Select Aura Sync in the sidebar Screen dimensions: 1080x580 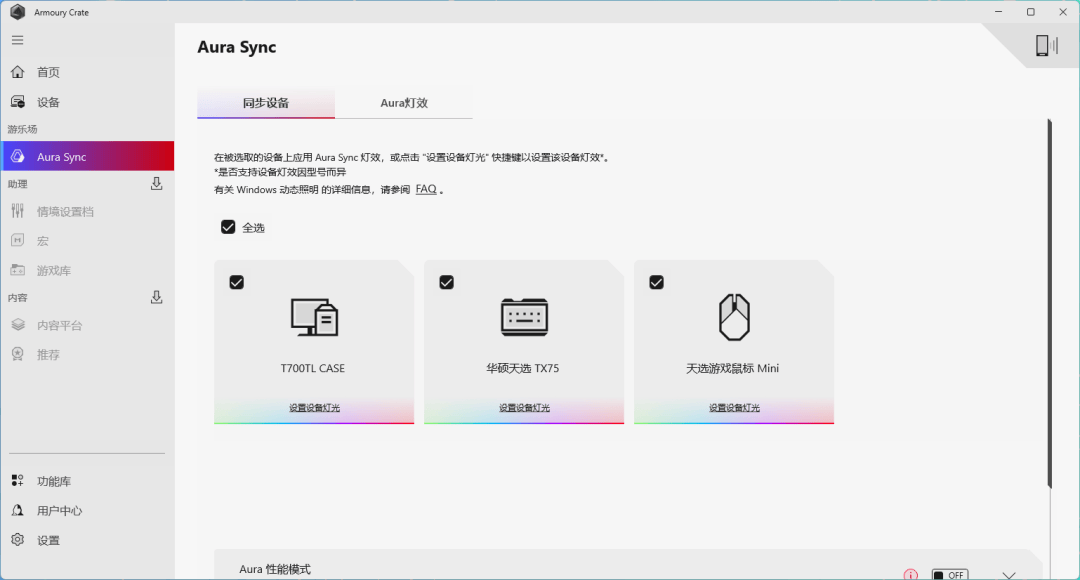click(87, 156)
